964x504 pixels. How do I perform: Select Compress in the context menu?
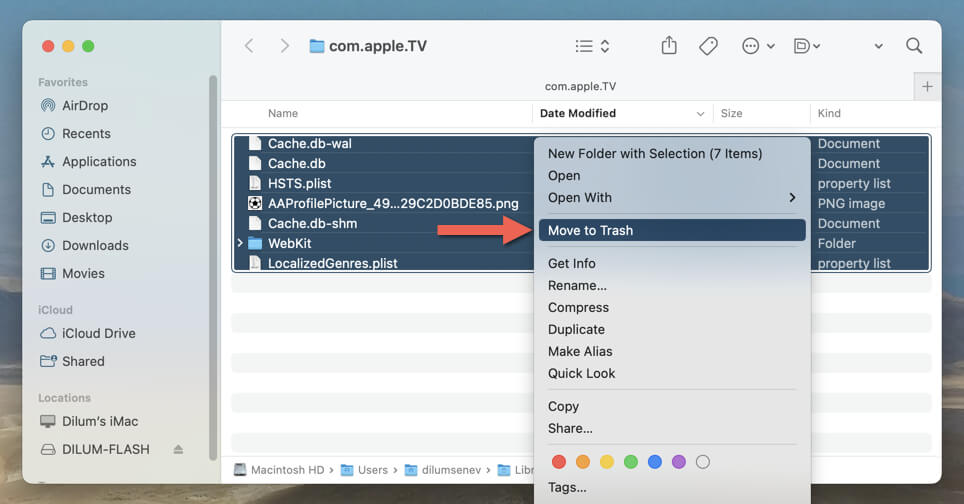pyautogui.click(x=578, y=308)
